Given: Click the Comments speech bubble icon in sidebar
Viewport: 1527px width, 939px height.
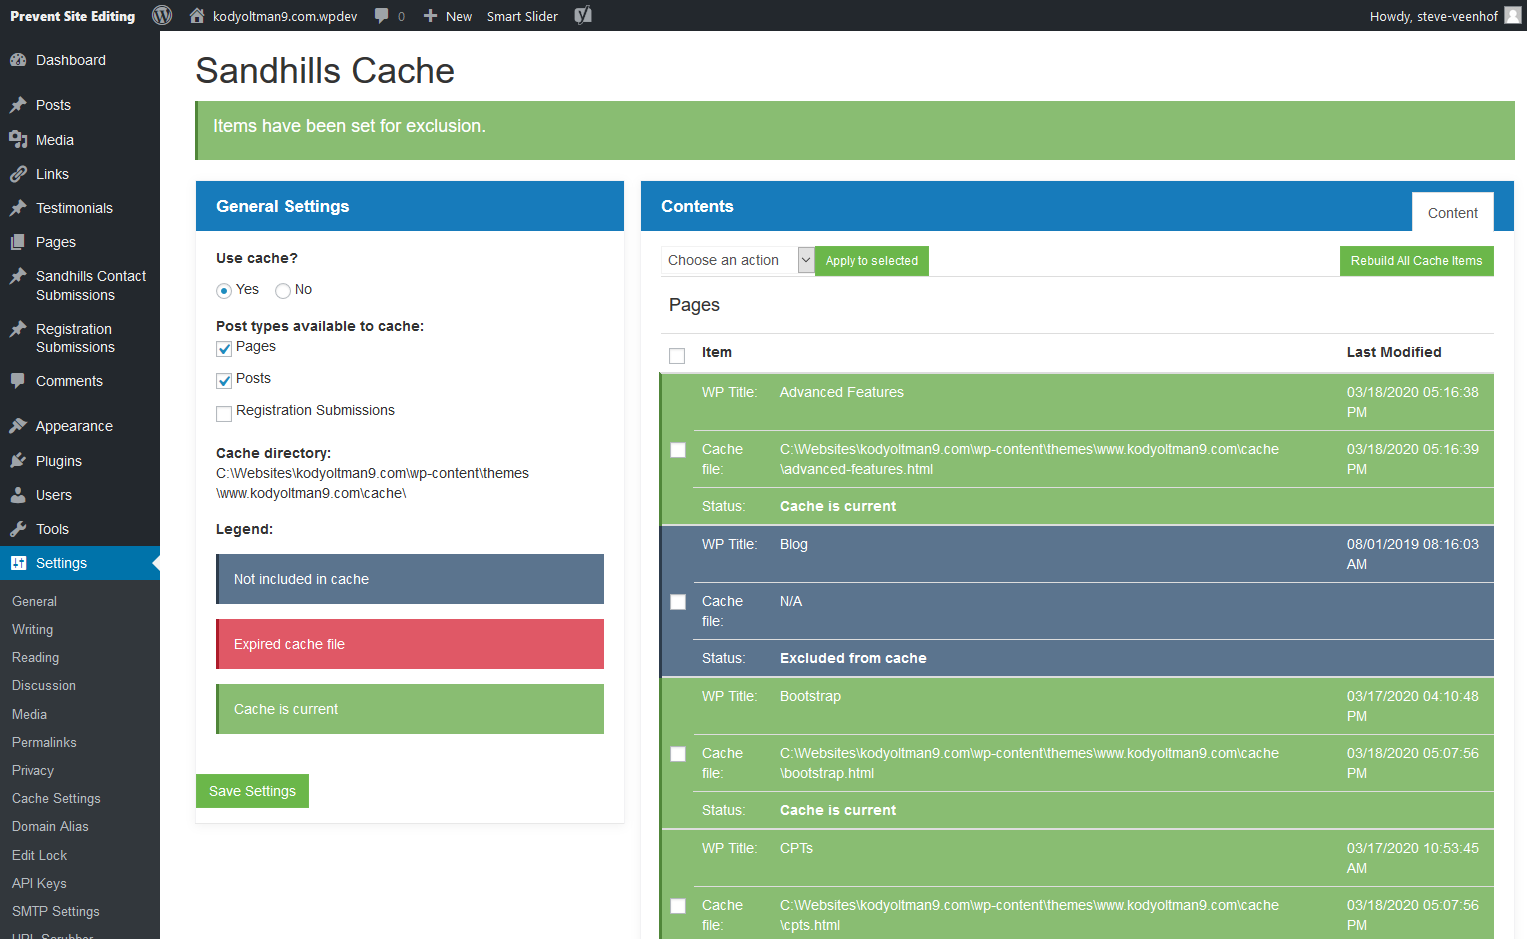Looking at the screenshot, I should (18, 381).
